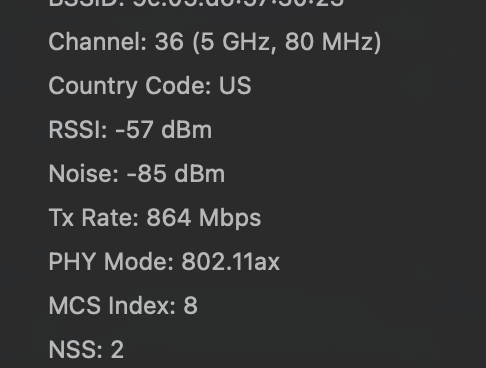This screenshot has width=486, height=368.
Task: Click the "RSSI:" label
Action: point(78,130)
